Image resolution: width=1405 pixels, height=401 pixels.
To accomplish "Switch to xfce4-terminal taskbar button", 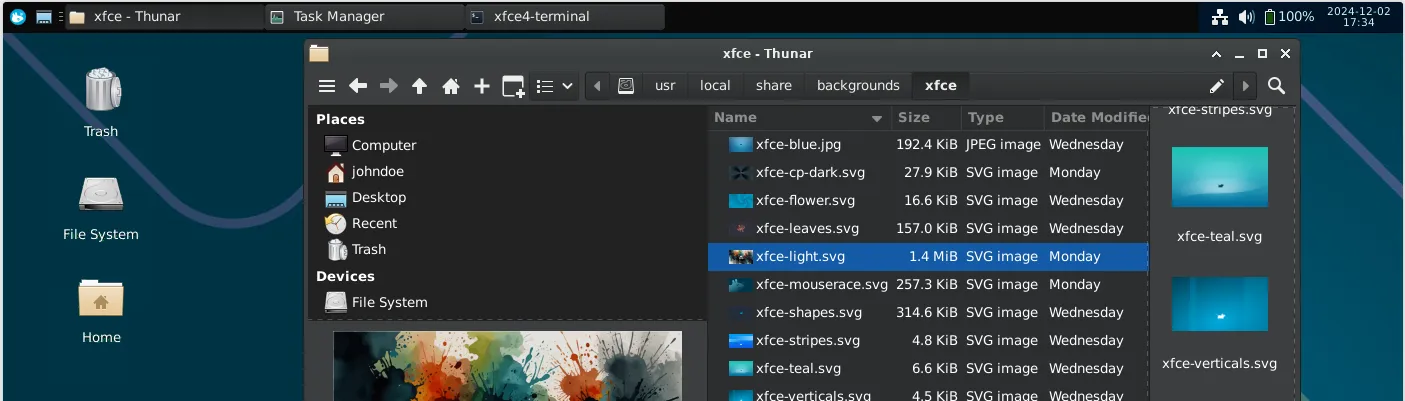I will click(x=565, y=16).
